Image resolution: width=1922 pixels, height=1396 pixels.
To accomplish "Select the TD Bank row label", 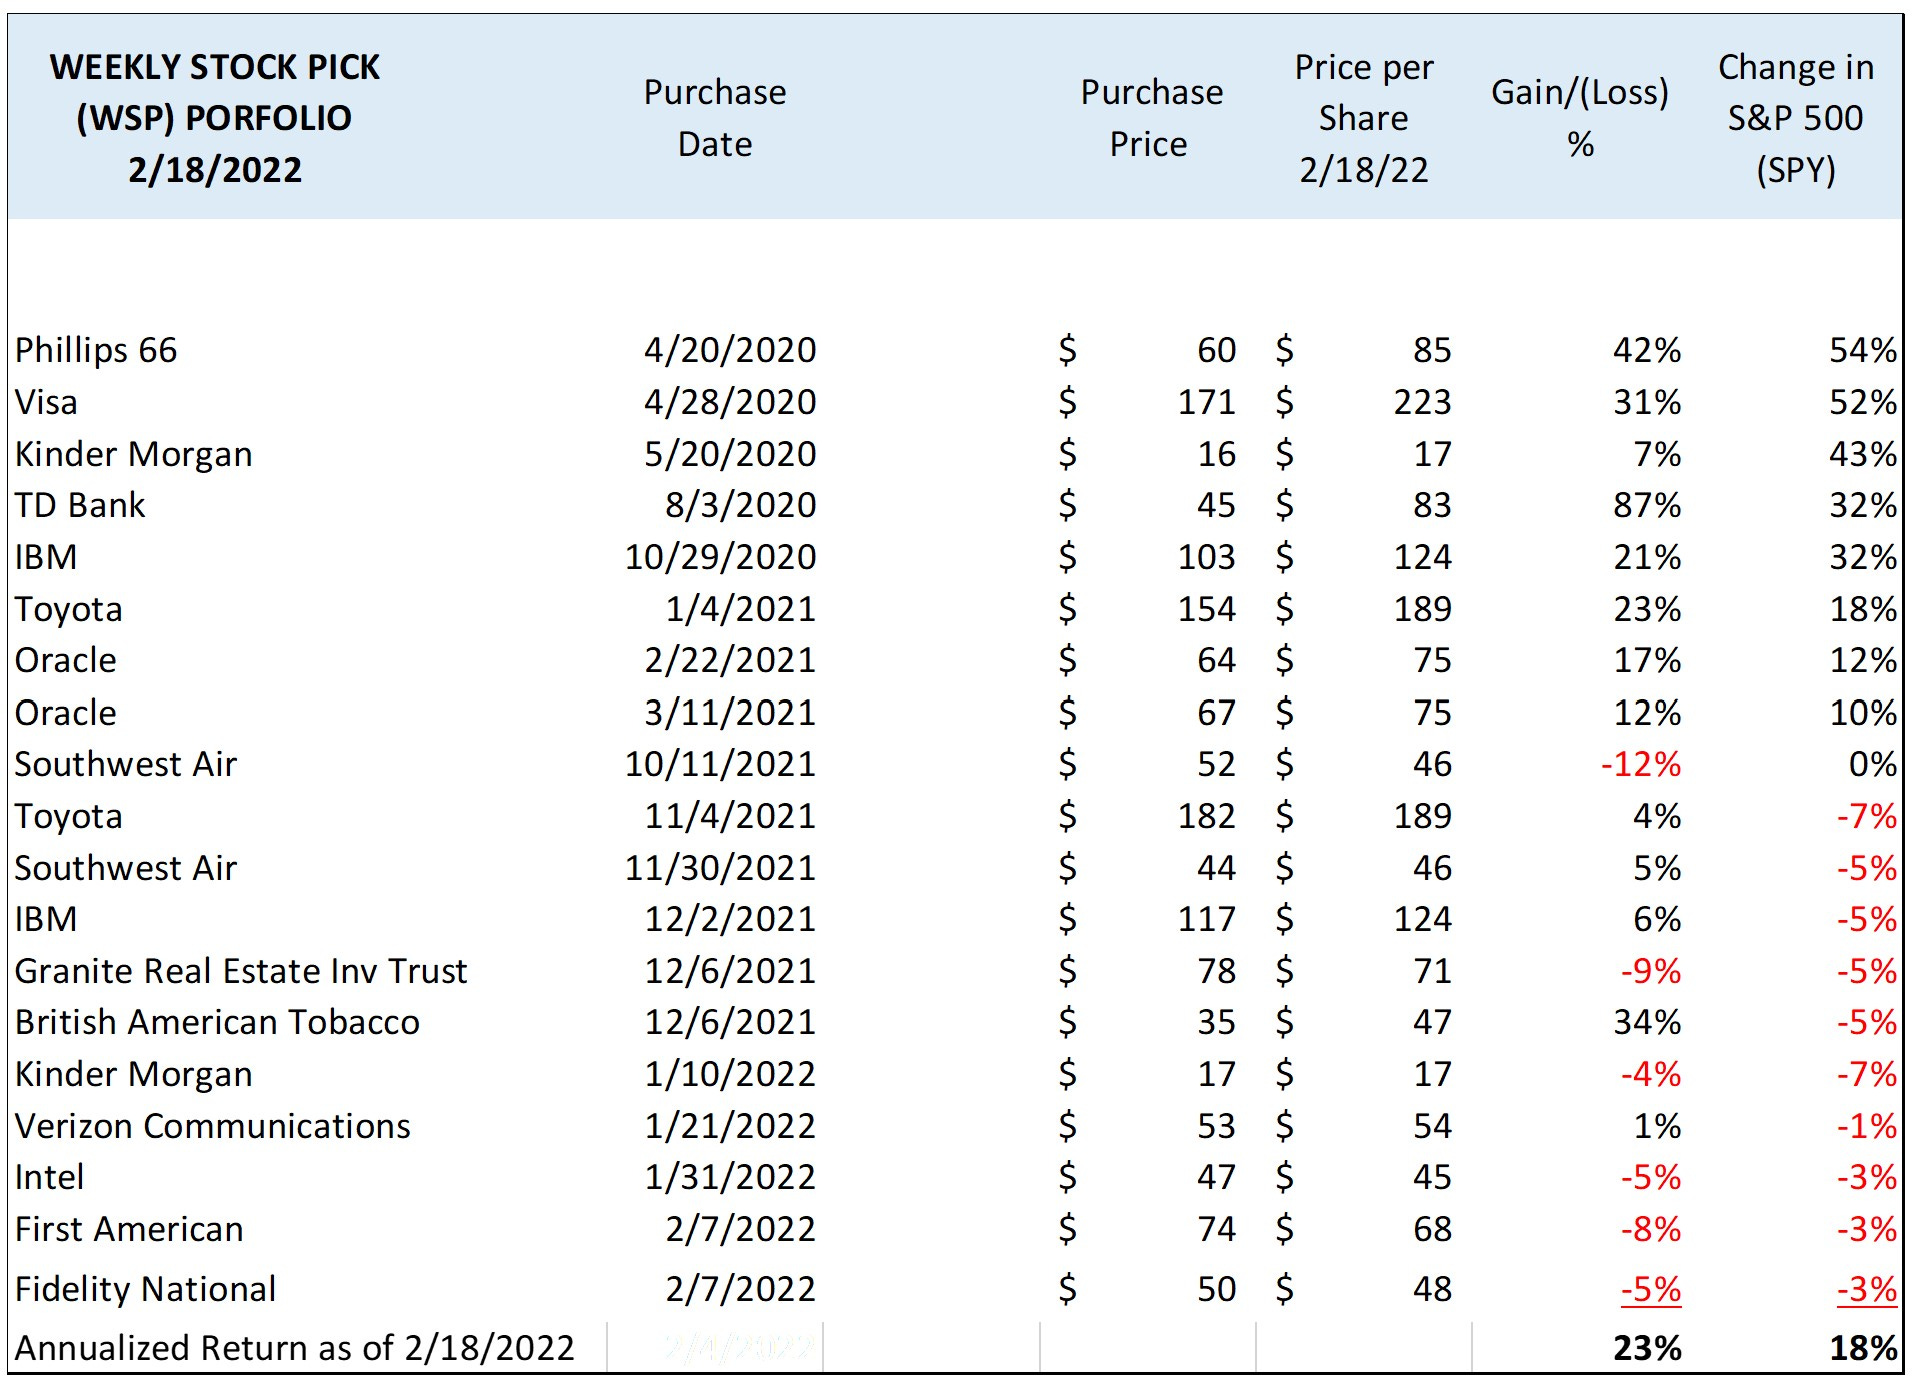I will pos(80,505).
